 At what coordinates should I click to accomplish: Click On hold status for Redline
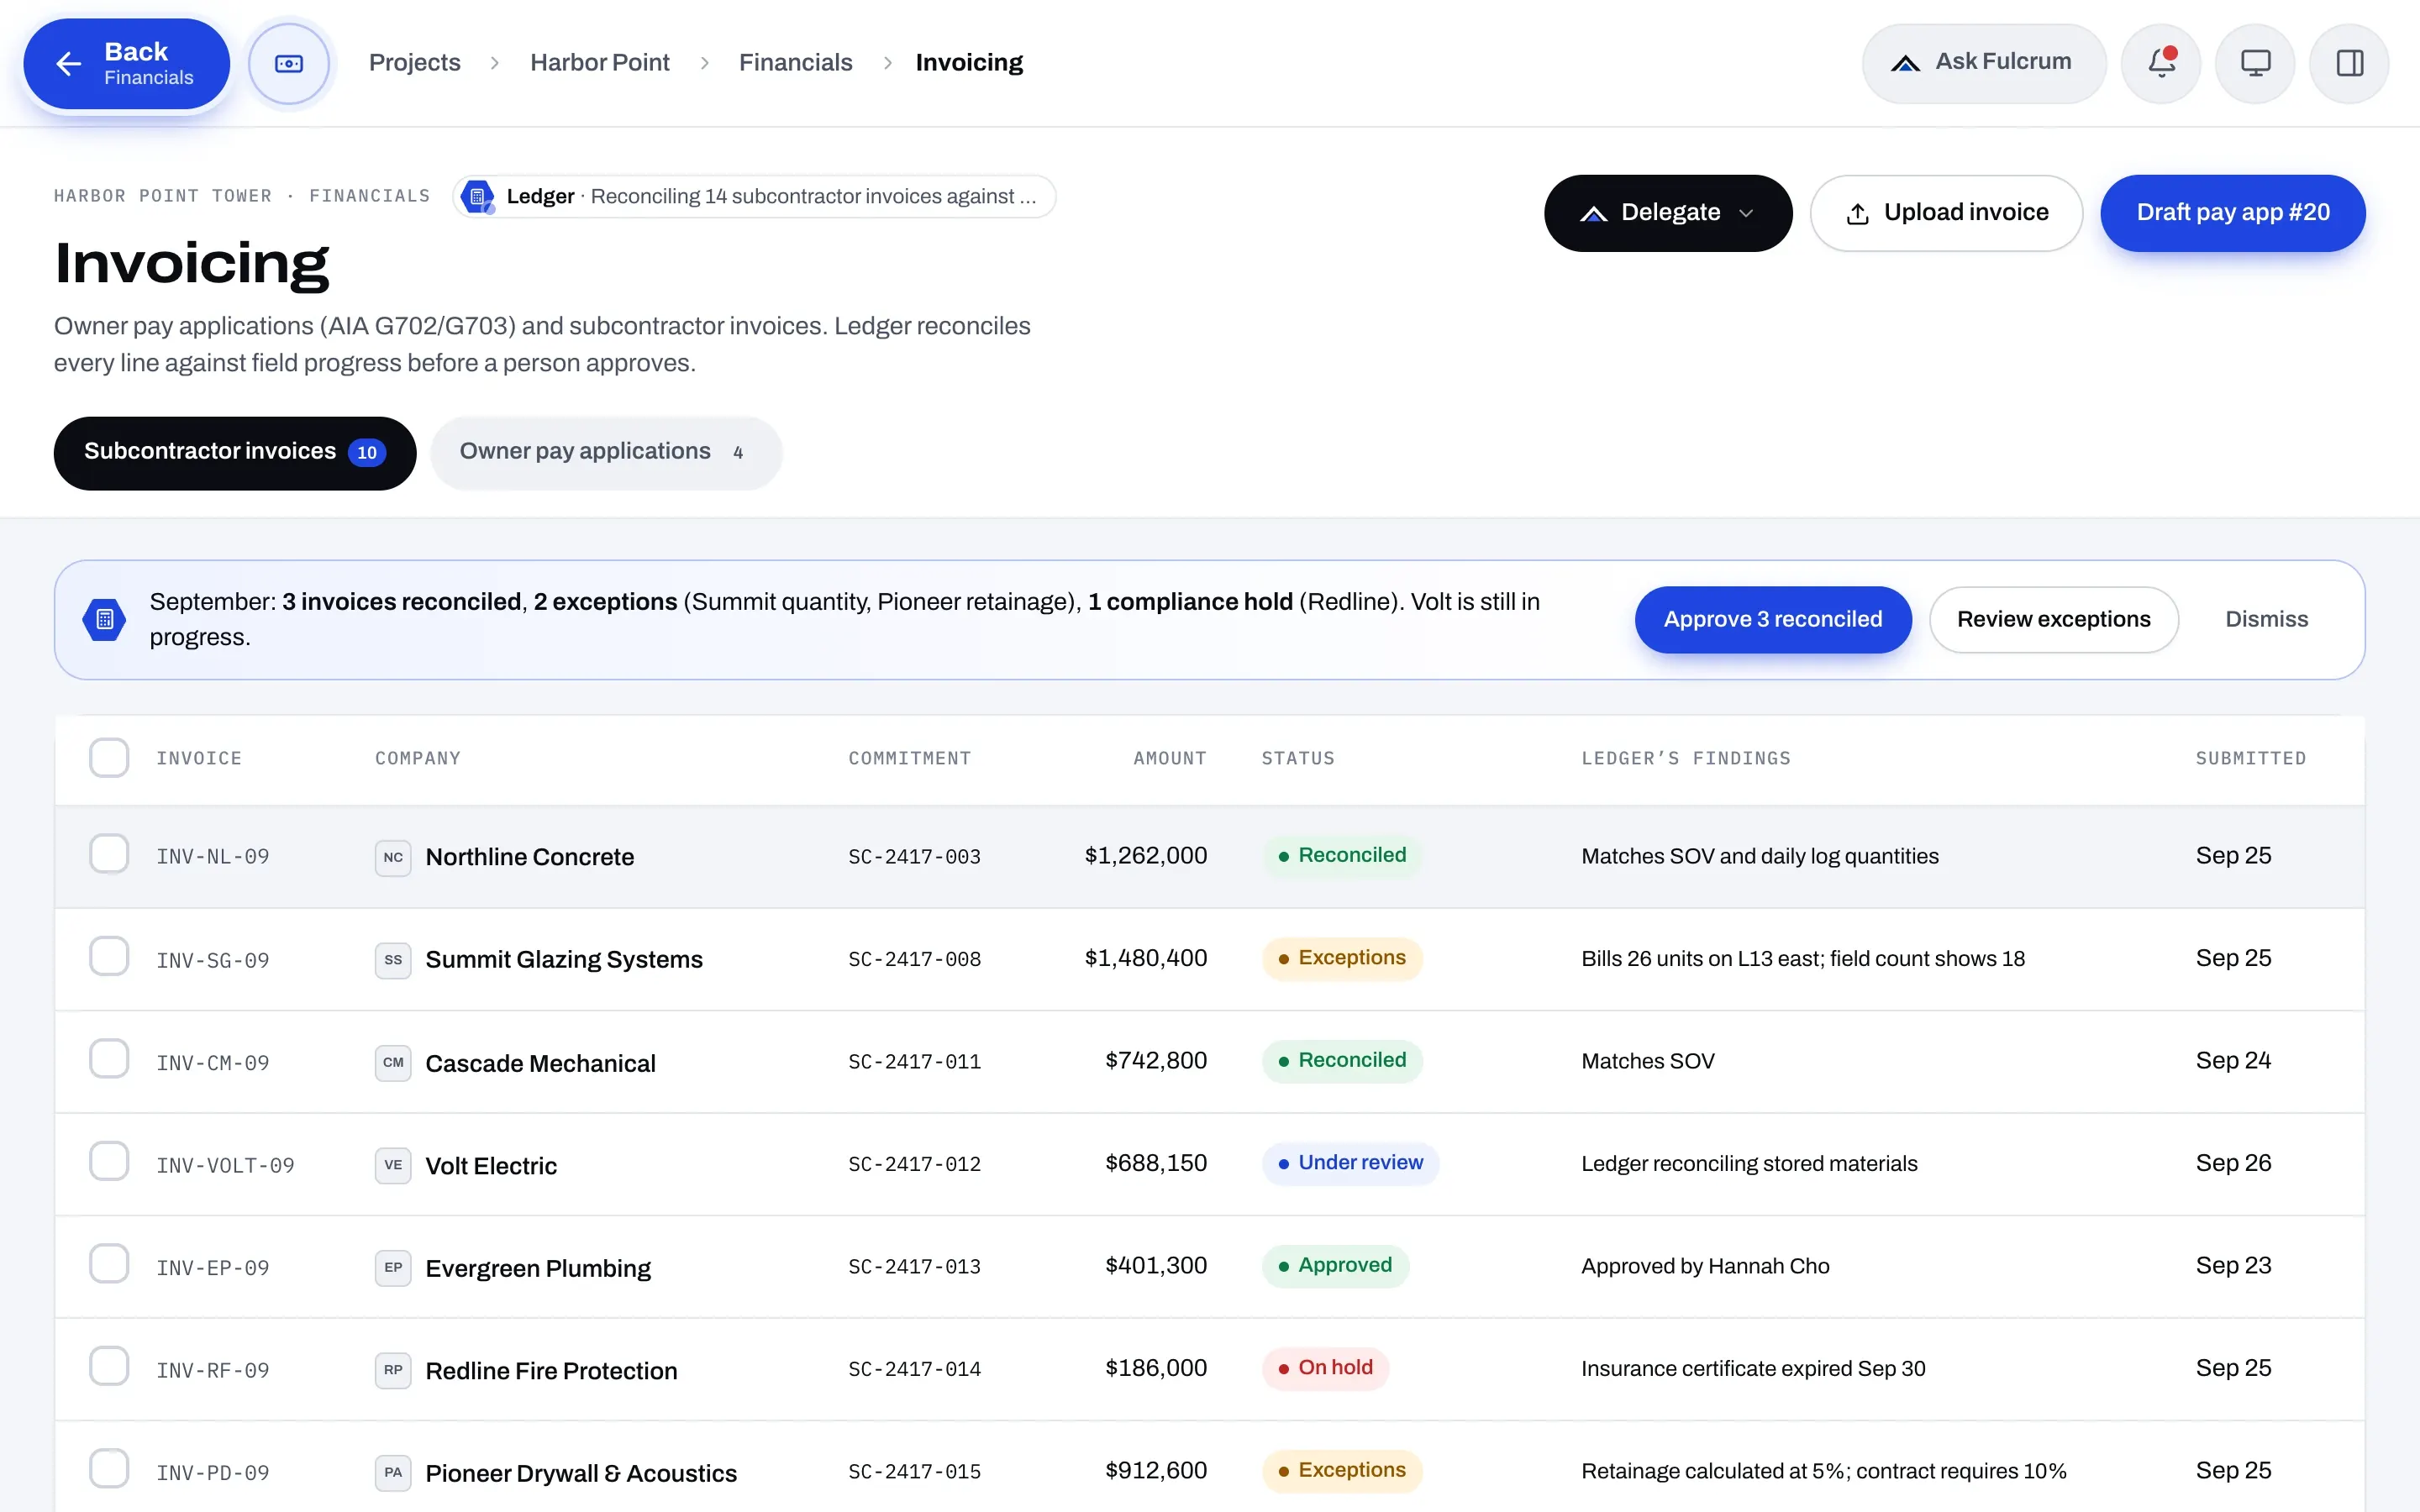(x=1325, y=1368)
